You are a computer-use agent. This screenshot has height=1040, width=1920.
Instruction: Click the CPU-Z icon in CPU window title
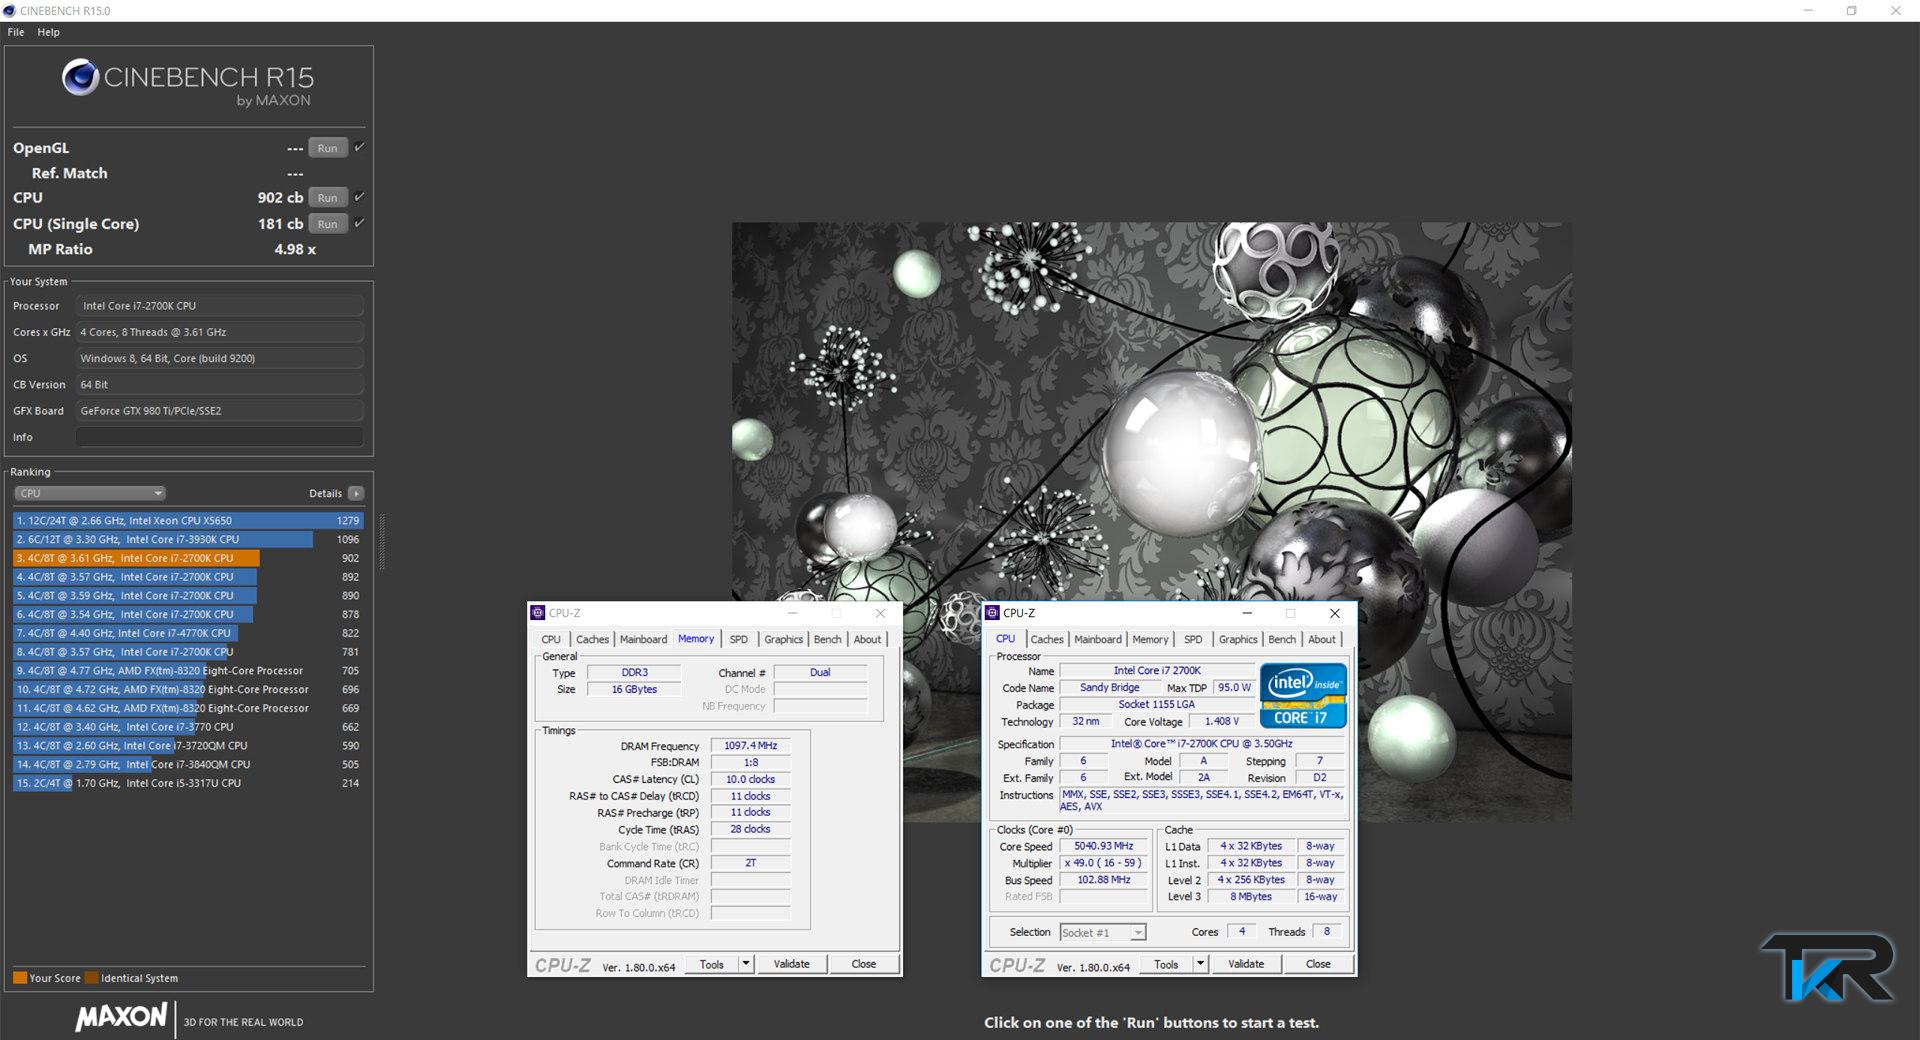coord(992,613)
